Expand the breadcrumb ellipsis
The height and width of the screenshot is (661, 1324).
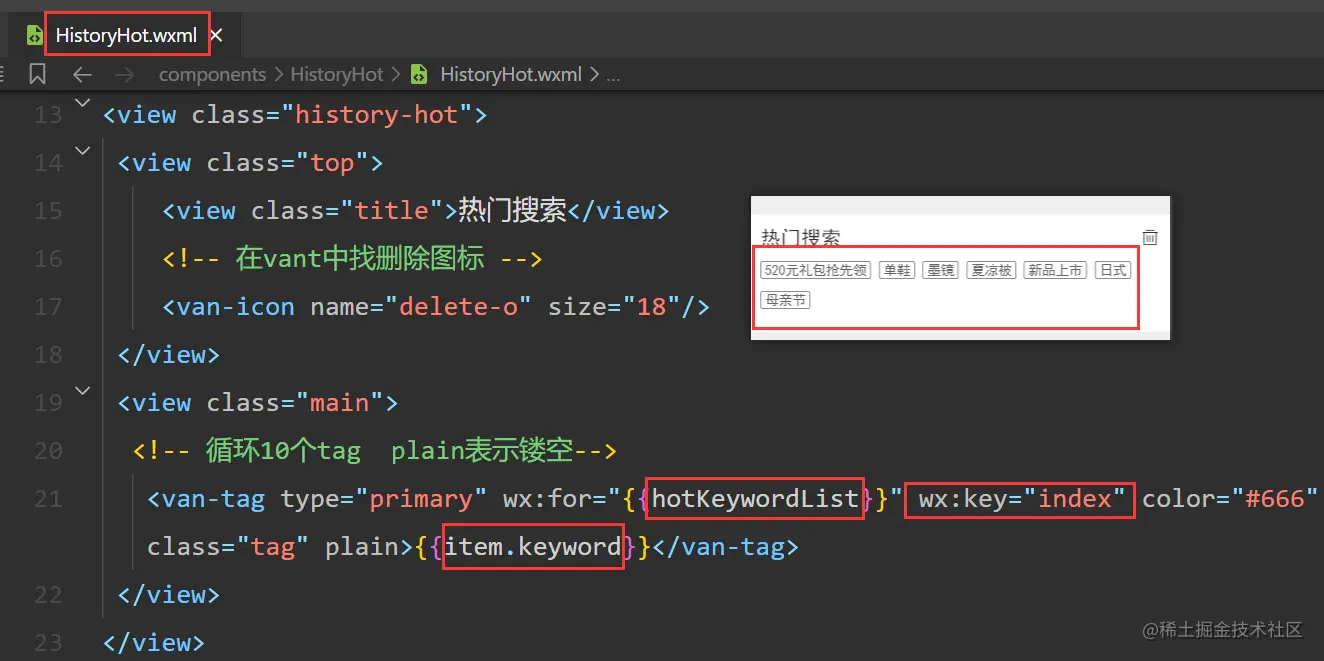click(613, 75)
